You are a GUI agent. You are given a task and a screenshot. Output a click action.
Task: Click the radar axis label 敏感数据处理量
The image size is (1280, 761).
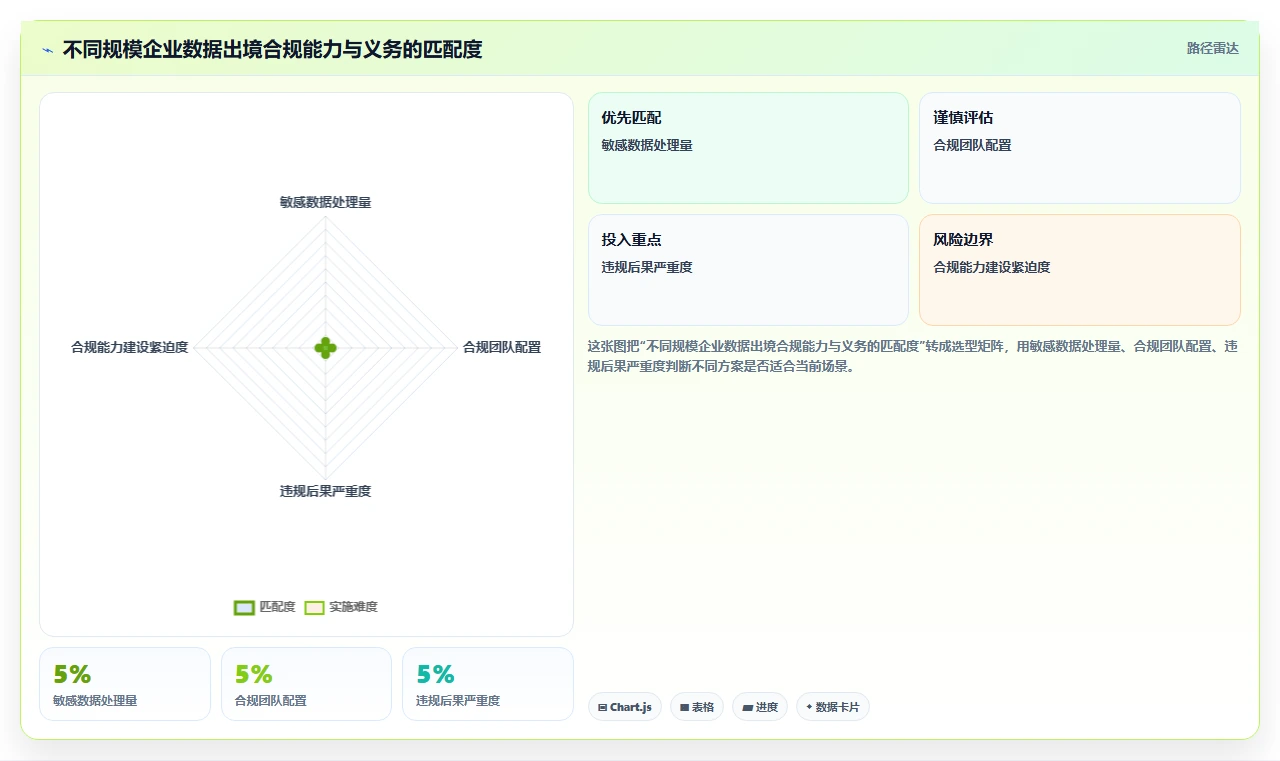point(326,202)
